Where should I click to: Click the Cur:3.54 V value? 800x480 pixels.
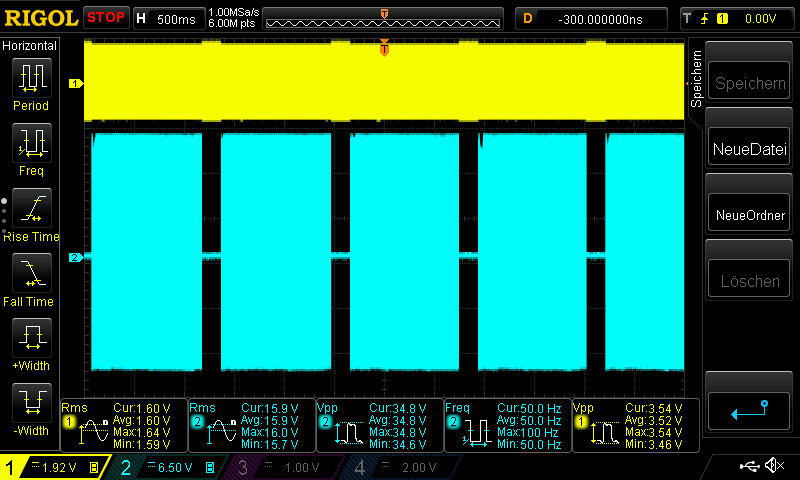(654, 409)
